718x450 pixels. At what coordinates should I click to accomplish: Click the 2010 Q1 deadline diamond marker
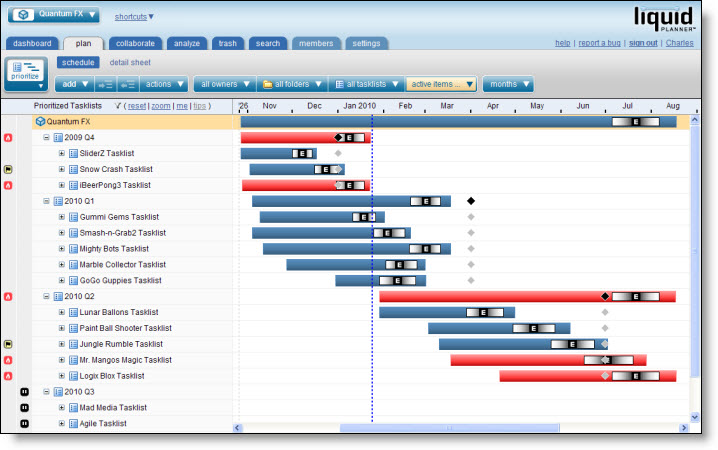[x=471, y=201]
